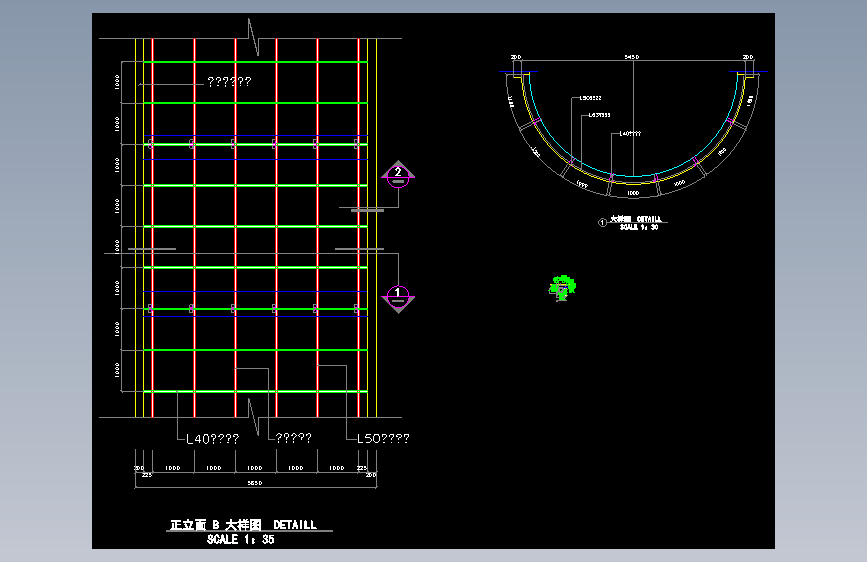Select the green tree symbol
The height and width of the screenshot is (562, 867).
pyautogui.click(x=562, y=288)
